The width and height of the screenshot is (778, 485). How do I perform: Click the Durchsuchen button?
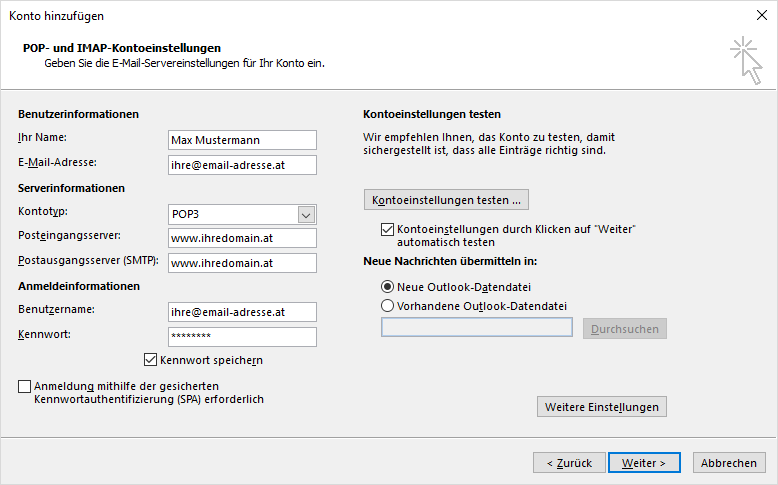(x=625, y=329)
